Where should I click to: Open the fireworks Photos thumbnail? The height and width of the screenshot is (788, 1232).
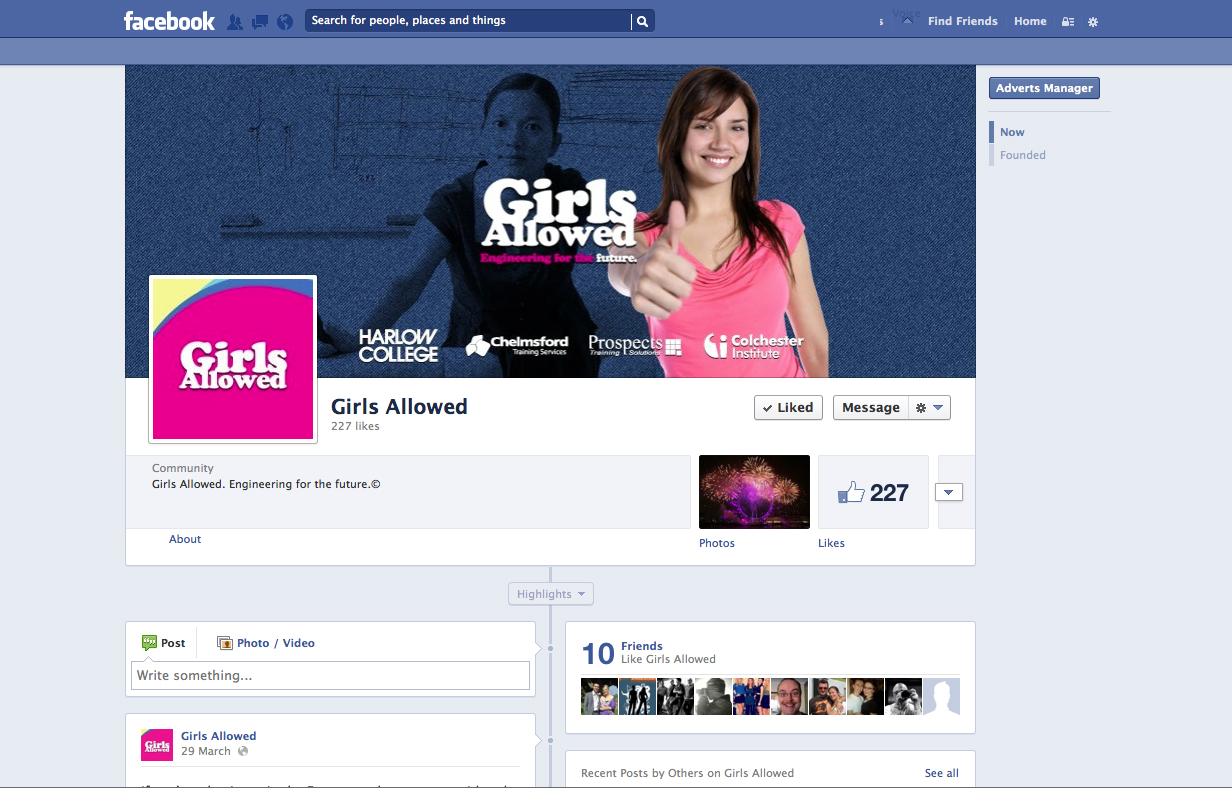pyautogui.click(x=754, y=492)
